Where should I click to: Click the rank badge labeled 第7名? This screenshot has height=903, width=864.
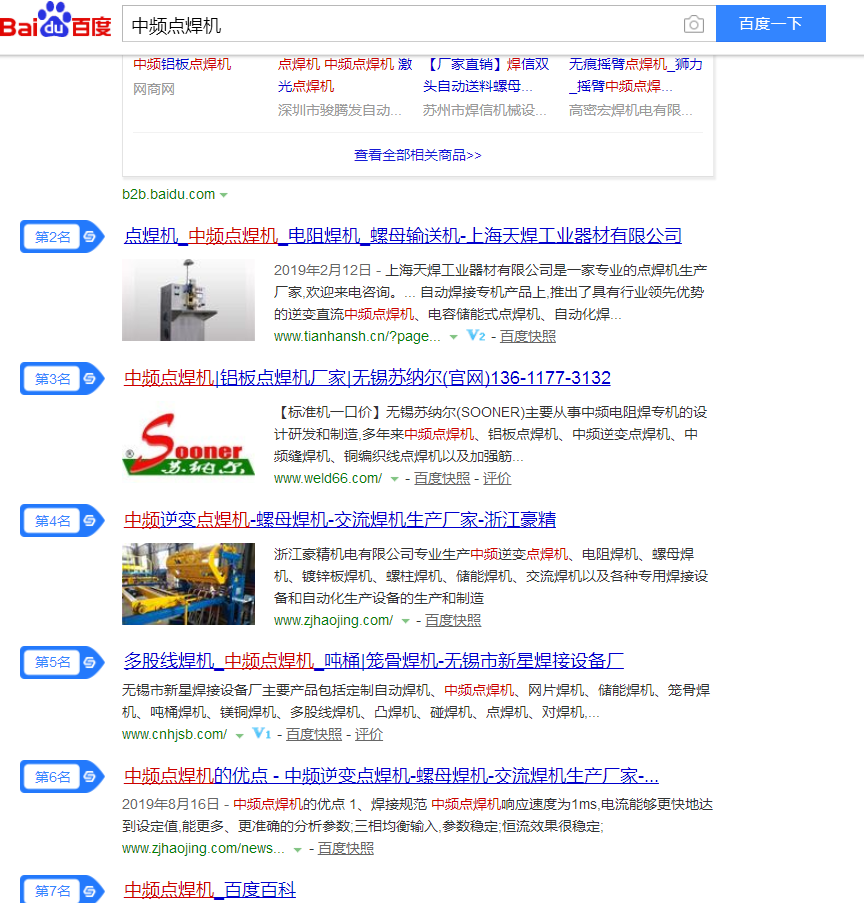click(x=62, y=890)
